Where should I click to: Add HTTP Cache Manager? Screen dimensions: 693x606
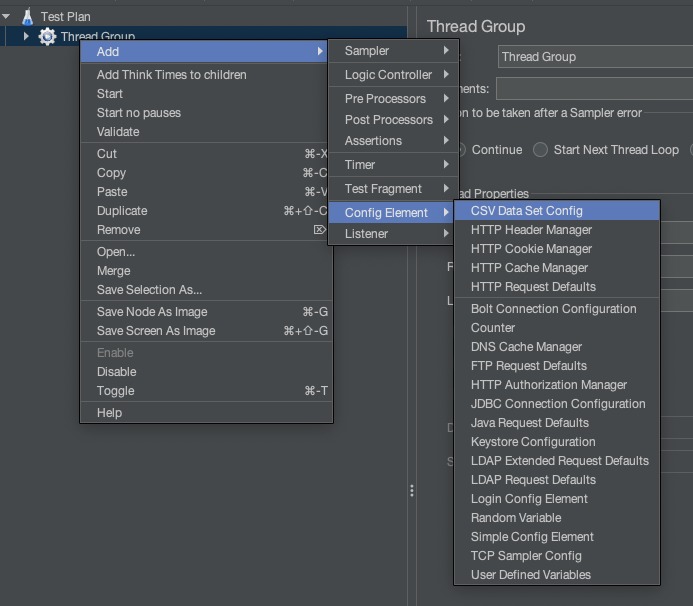[x=557, y=268]
